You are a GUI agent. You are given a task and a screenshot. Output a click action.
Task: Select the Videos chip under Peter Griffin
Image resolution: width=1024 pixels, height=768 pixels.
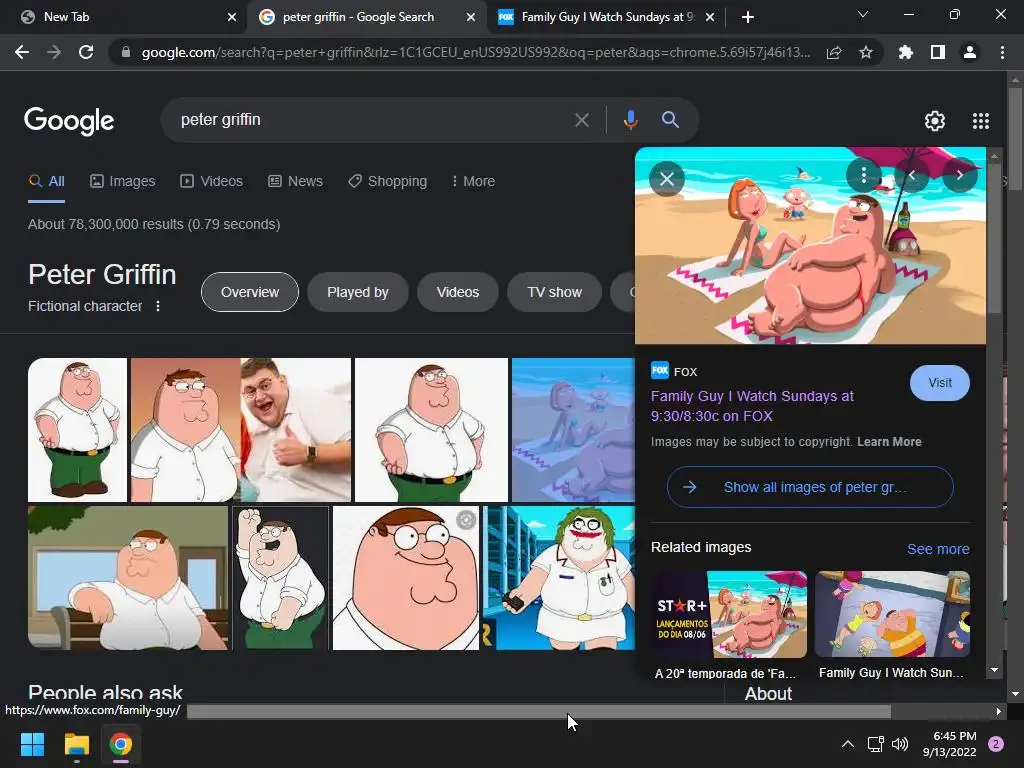coord(458,292)
